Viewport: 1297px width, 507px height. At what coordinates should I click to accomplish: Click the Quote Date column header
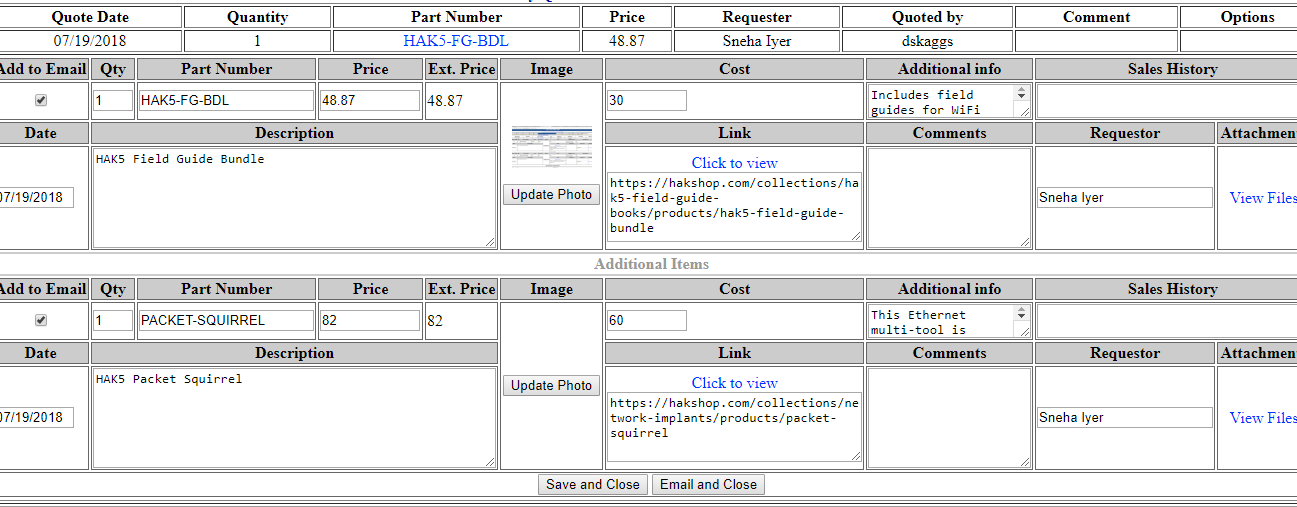point(90,17)
